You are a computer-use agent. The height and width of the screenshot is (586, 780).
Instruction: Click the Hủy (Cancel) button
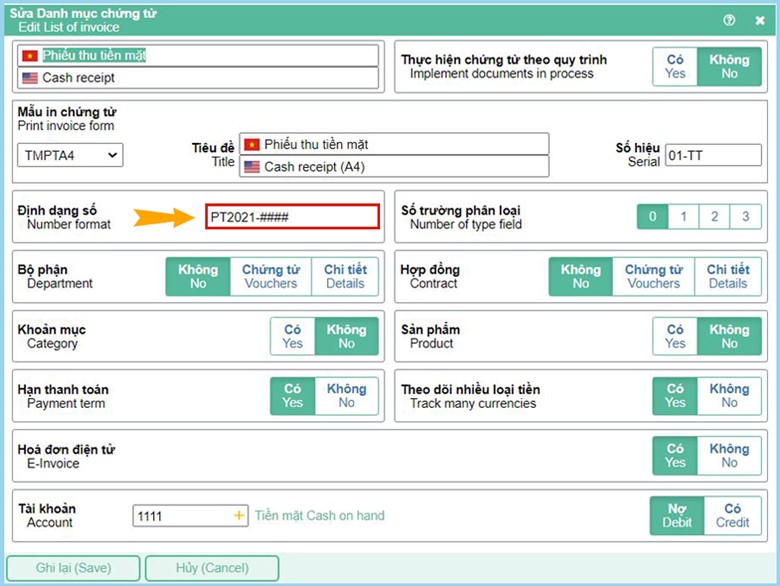(x=211, y=568)
